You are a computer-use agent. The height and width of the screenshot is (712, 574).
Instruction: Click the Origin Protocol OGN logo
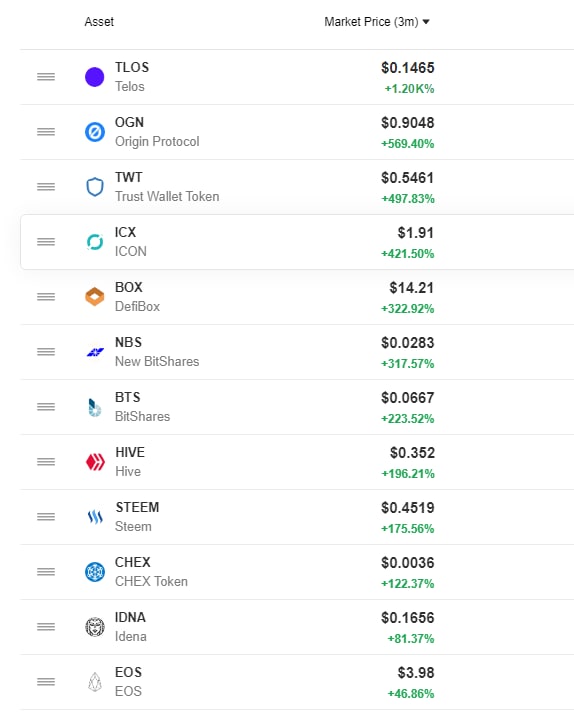94,132
